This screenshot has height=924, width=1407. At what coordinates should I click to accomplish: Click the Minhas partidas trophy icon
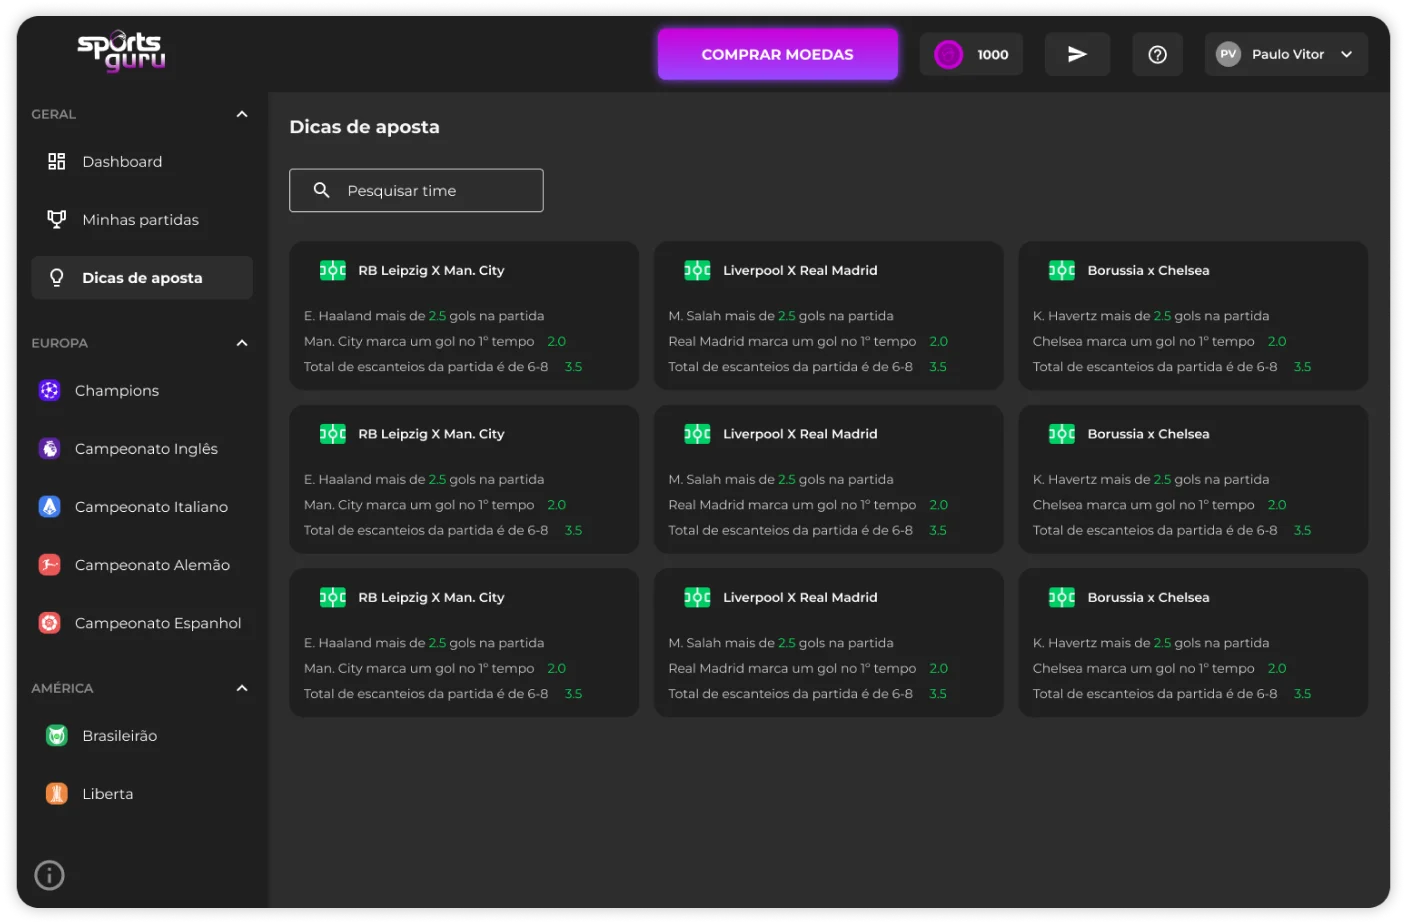pyautogui.click(x=57, y=219)
